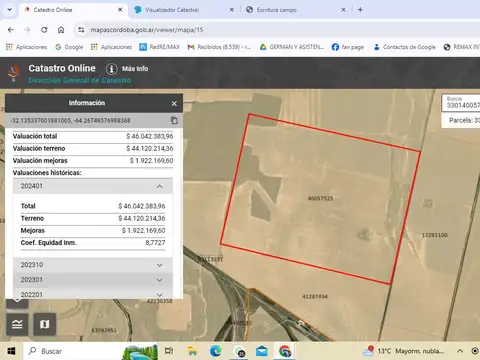Screen dimensions: 480x360
Task: Click the Parcela search result
Action: pyautogui.click(x=461, y=120)
